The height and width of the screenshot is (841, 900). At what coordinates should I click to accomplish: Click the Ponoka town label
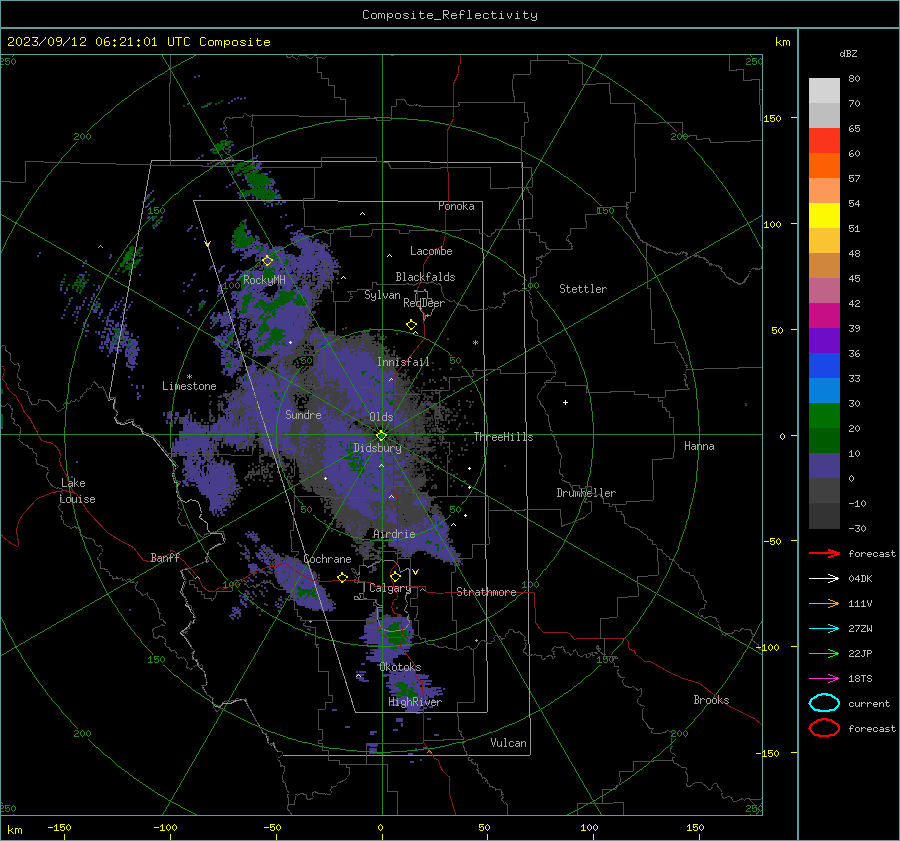456,206
